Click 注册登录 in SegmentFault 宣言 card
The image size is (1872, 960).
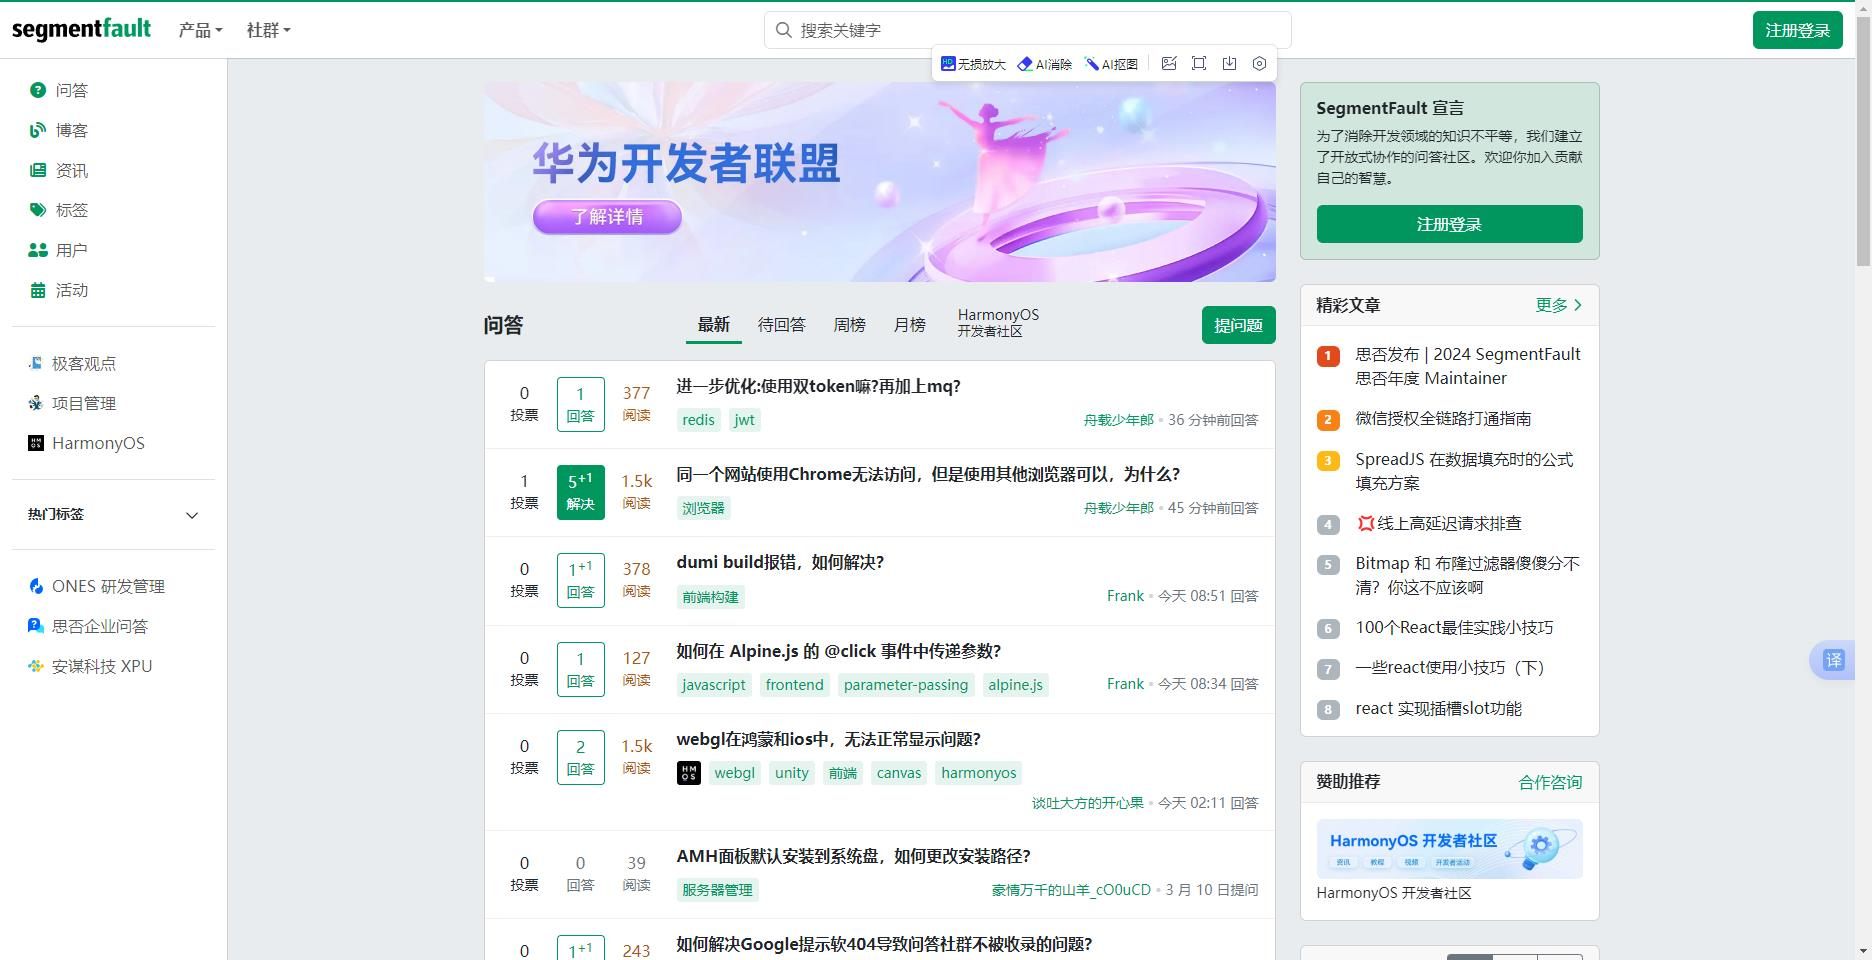click(1449, 224)
